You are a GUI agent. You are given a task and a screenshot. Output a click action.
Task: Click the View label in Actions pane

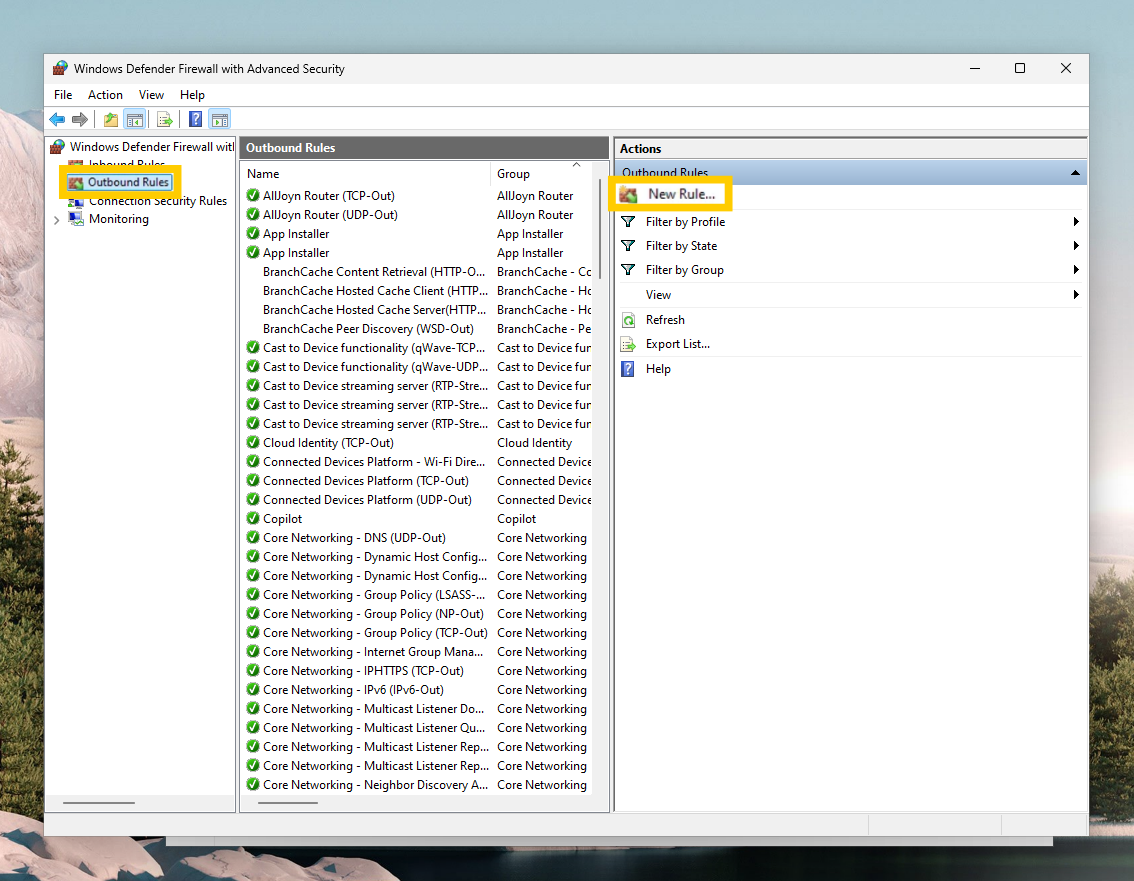coord(658,294)
